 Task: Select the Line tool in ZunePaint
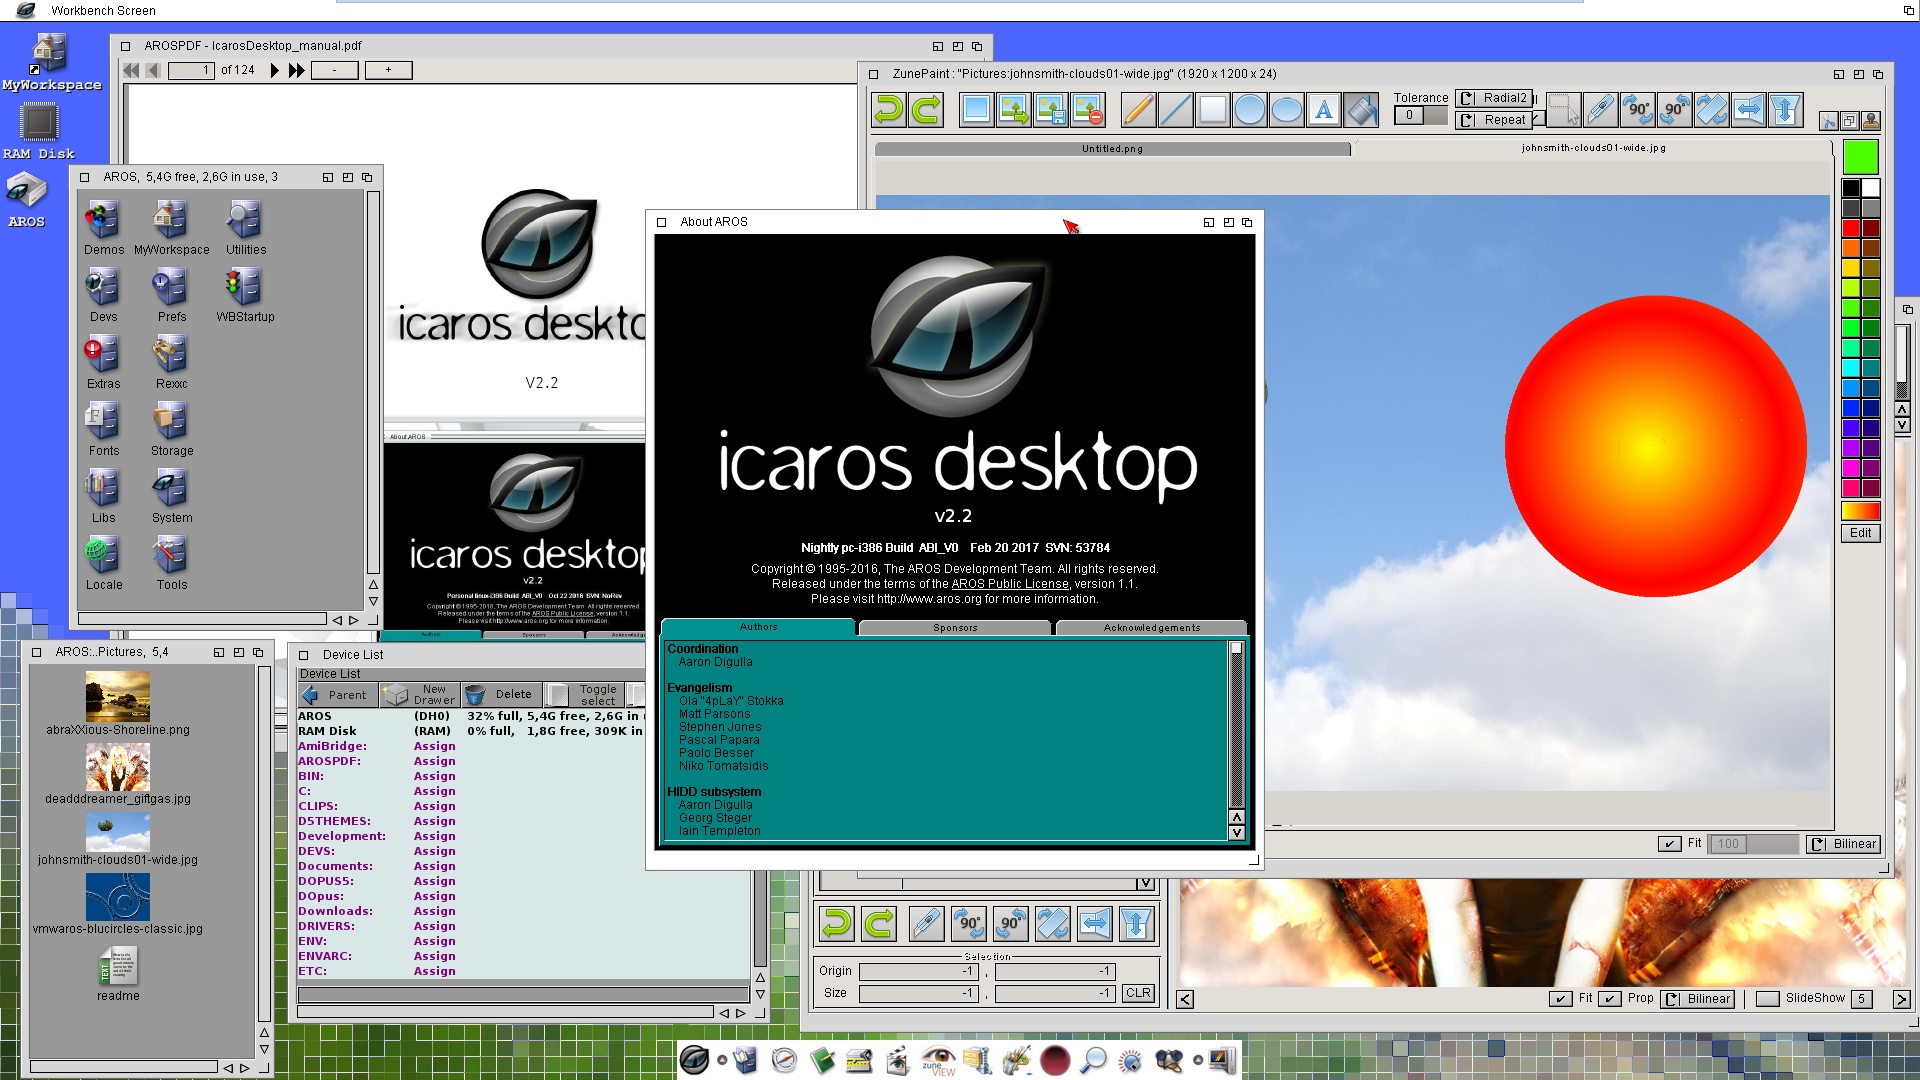click(x=1175, y=110)
